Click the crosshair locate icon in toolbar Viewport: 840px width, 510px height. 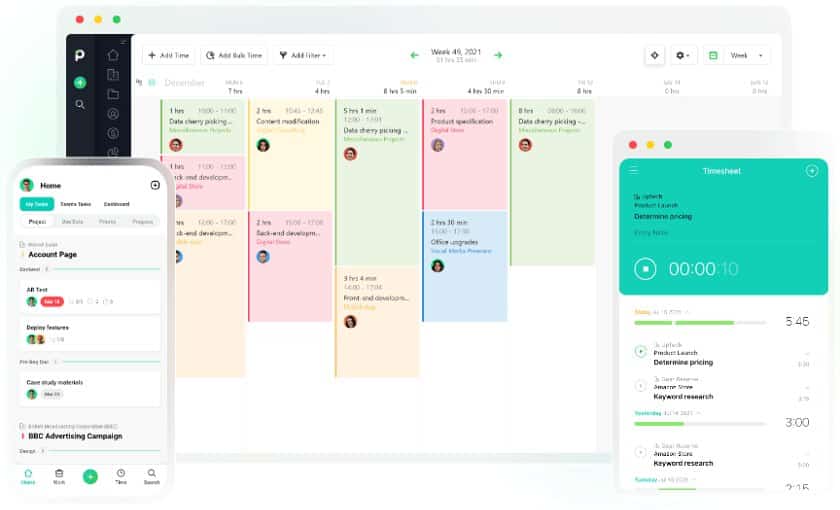655,55
